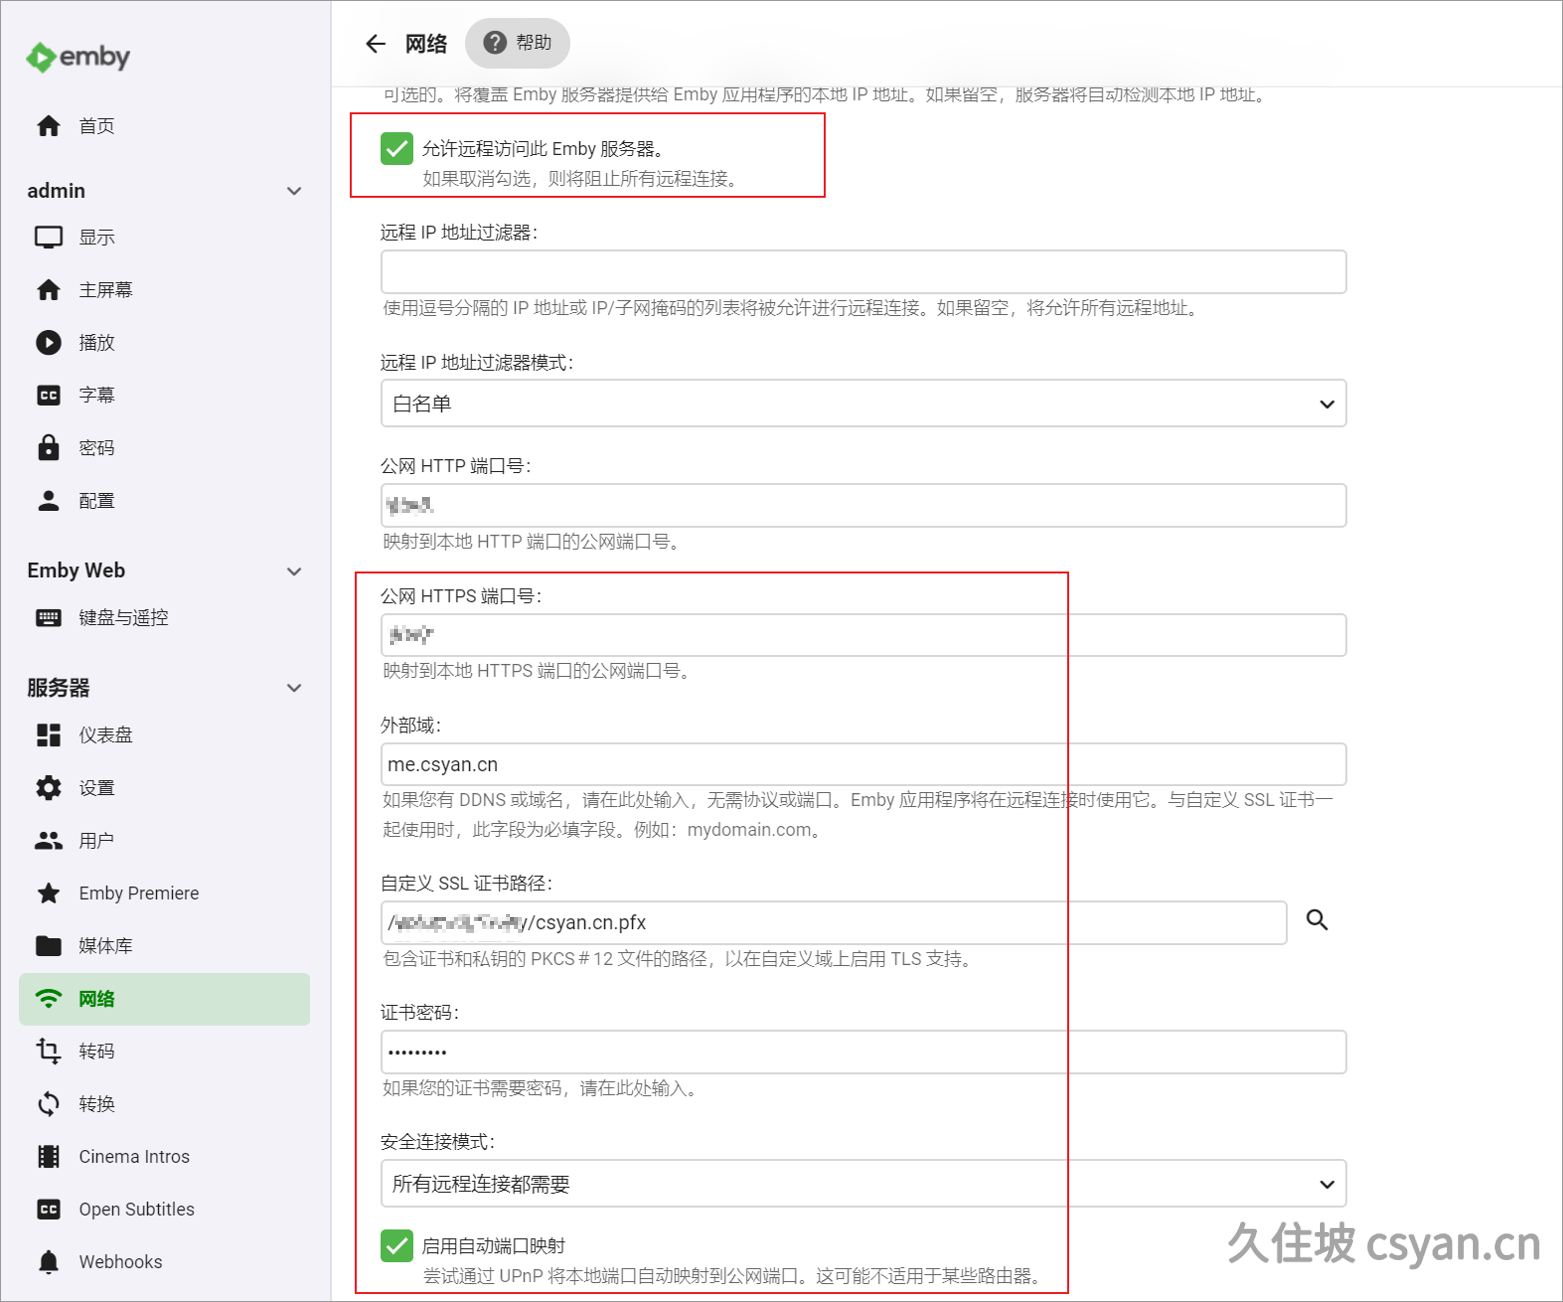Click the 网络 page title
The width and height of the screenshot is (1563, 1302).
pyautogui.click(x=426, y=43)
